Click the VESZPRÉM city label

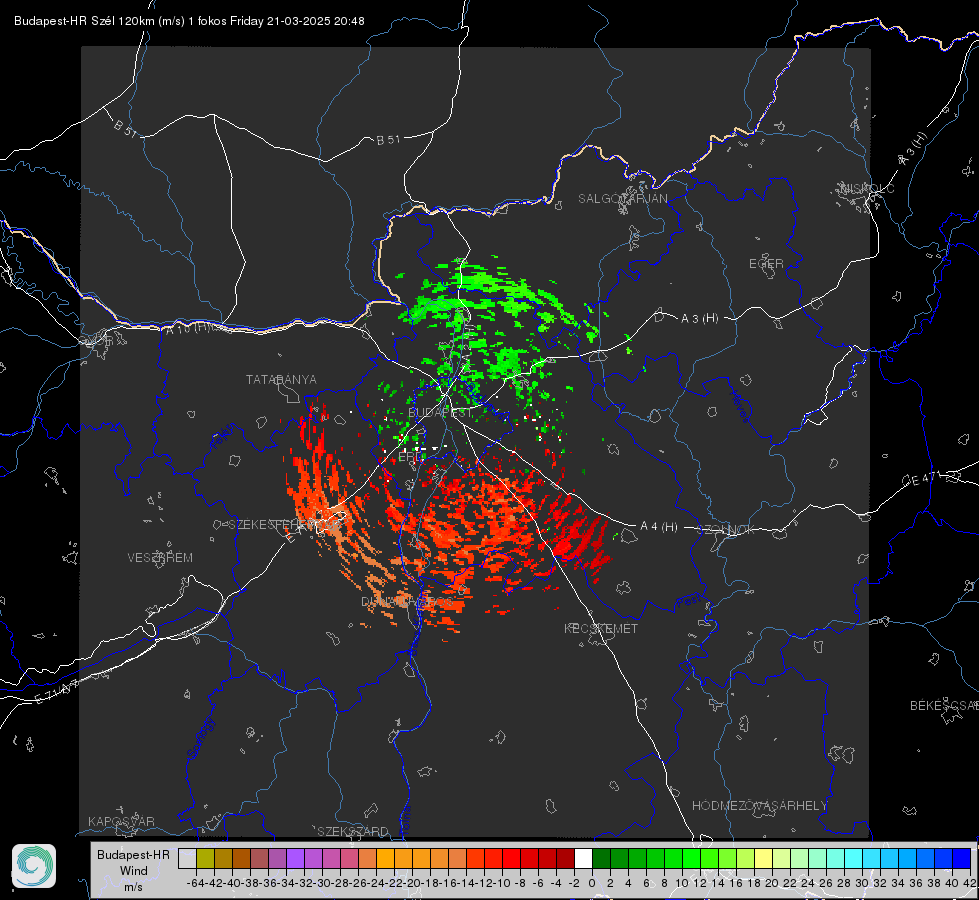(x=160, y=558)
